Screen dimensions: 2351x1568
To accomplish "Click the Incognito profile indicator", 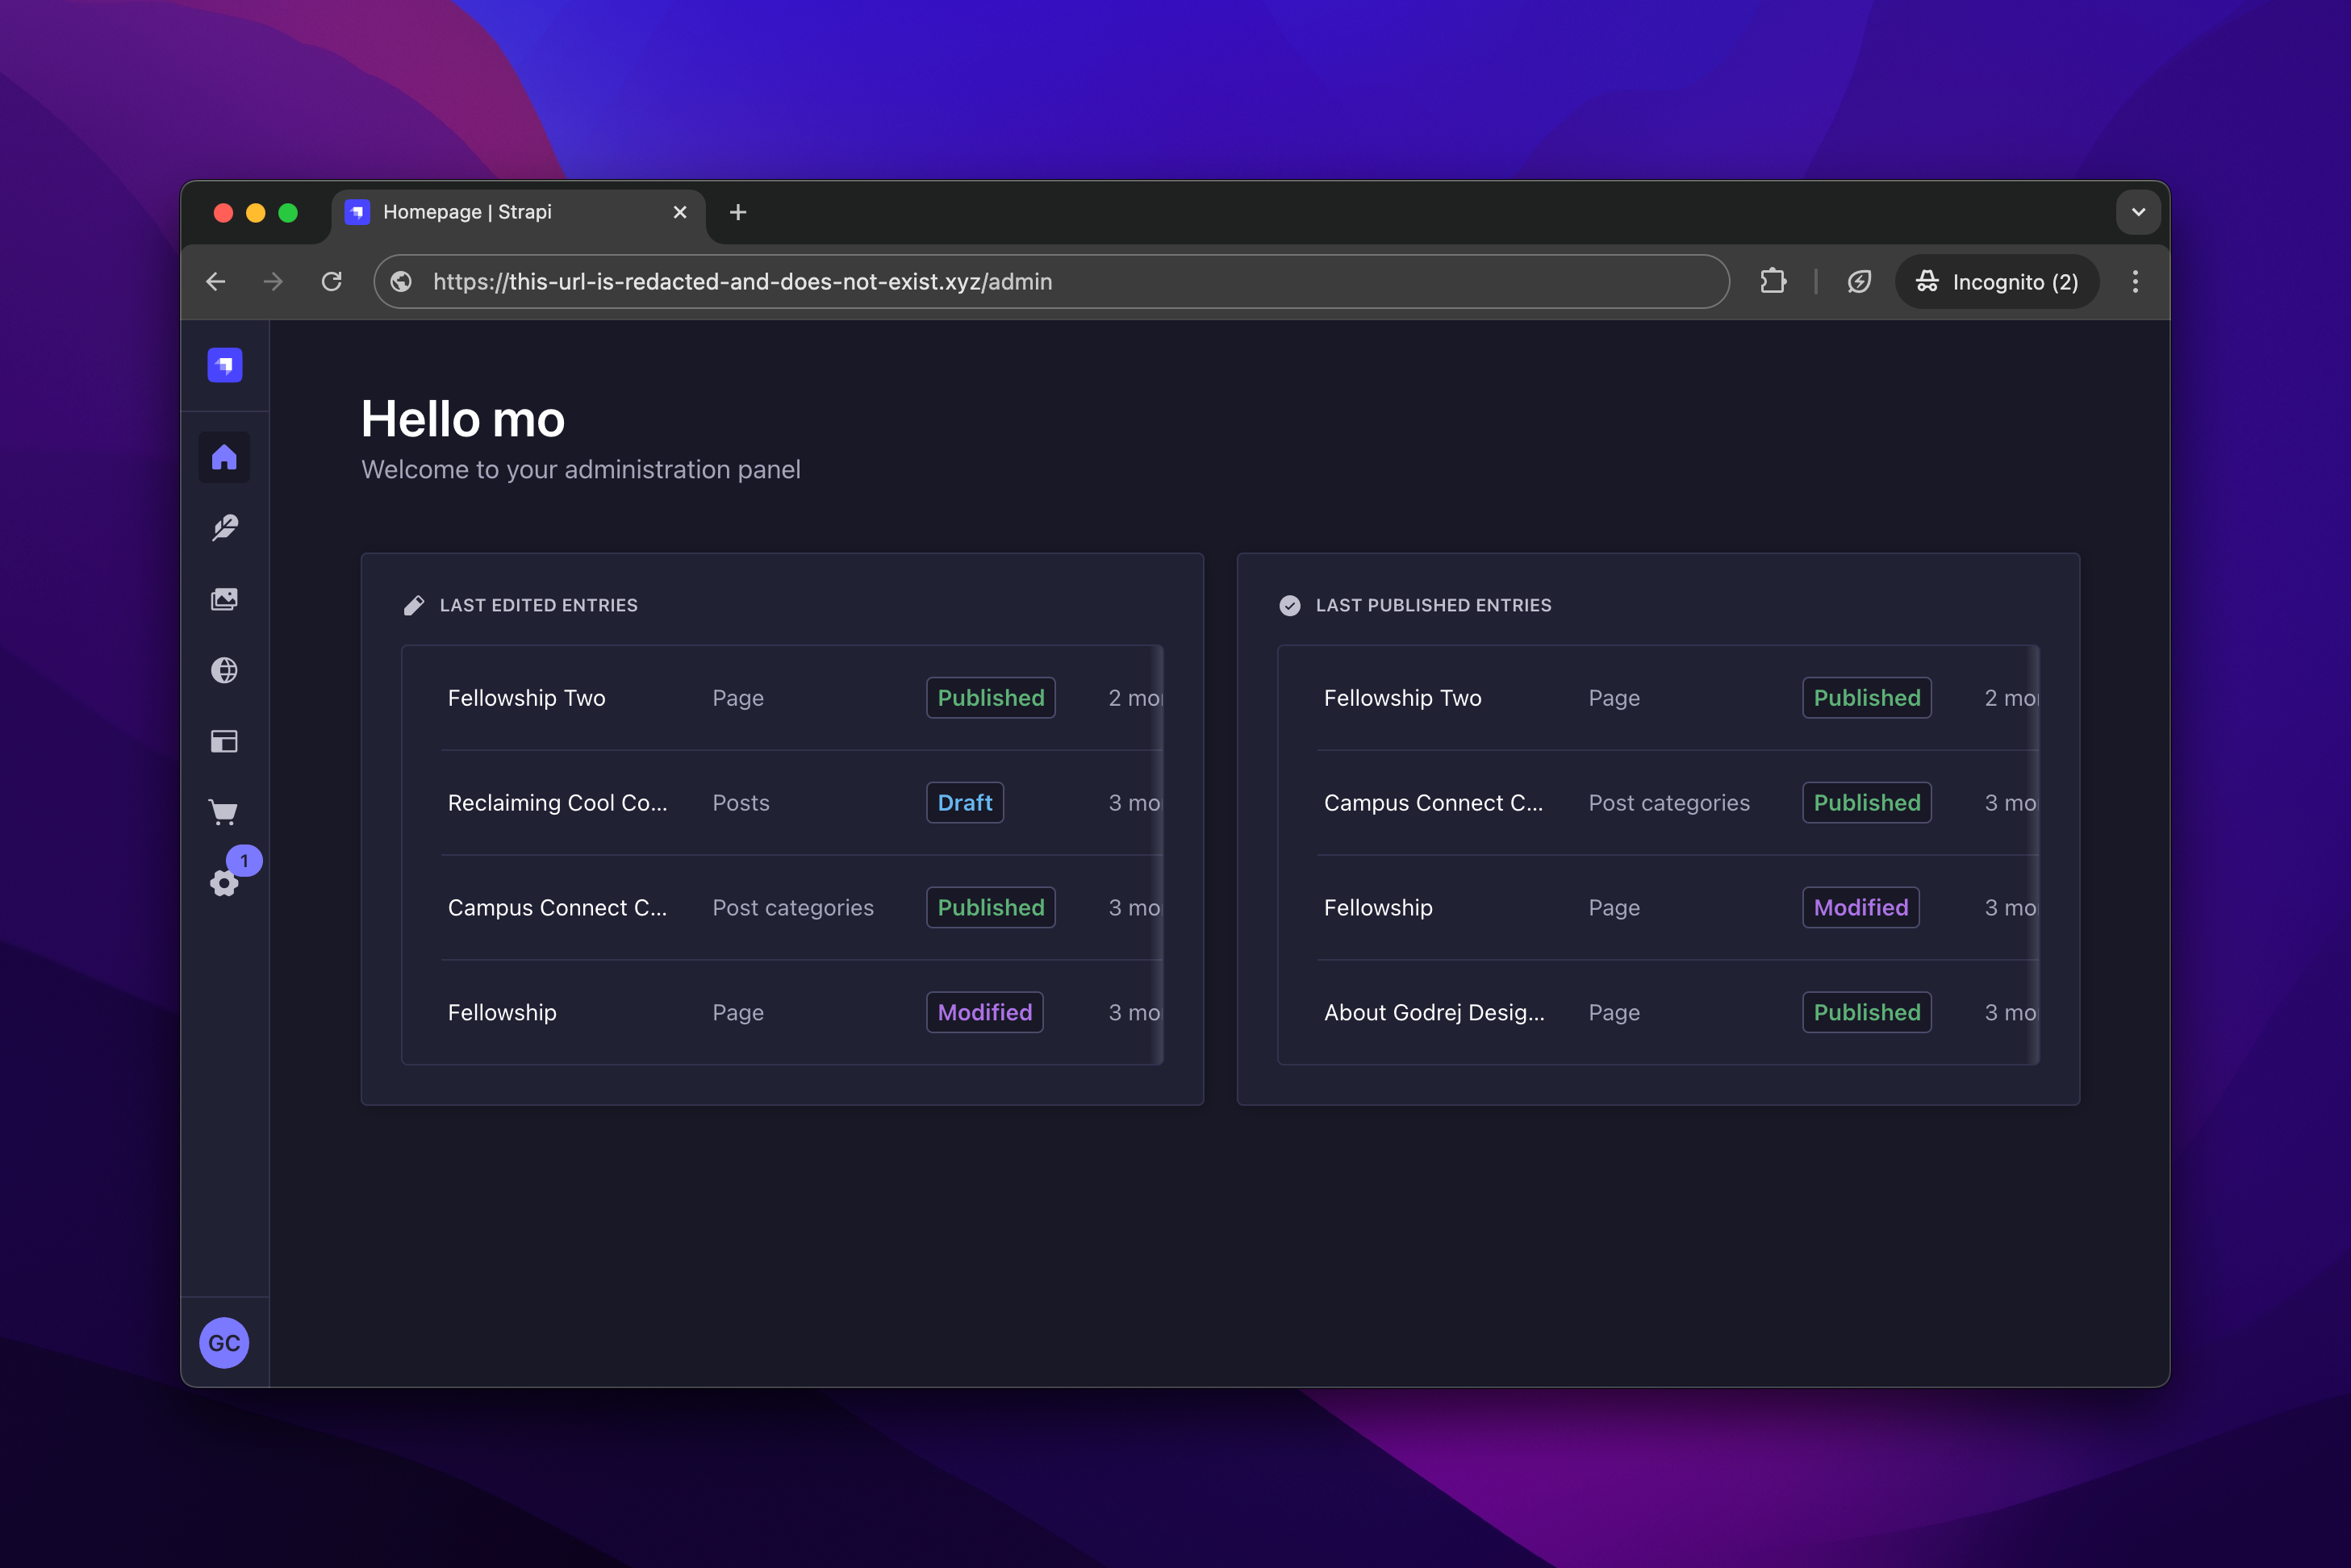I will 1996,281.
